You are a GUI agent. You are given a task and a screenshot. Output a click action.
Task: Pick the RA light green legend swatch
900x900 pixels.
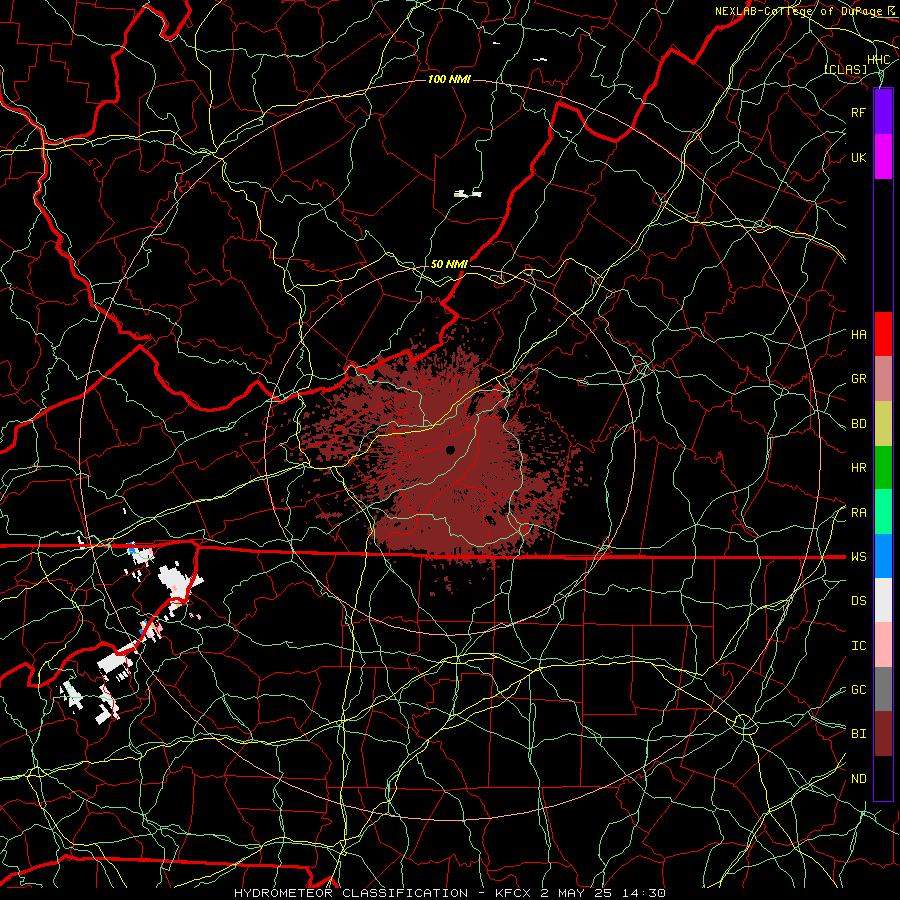[883, 512]
